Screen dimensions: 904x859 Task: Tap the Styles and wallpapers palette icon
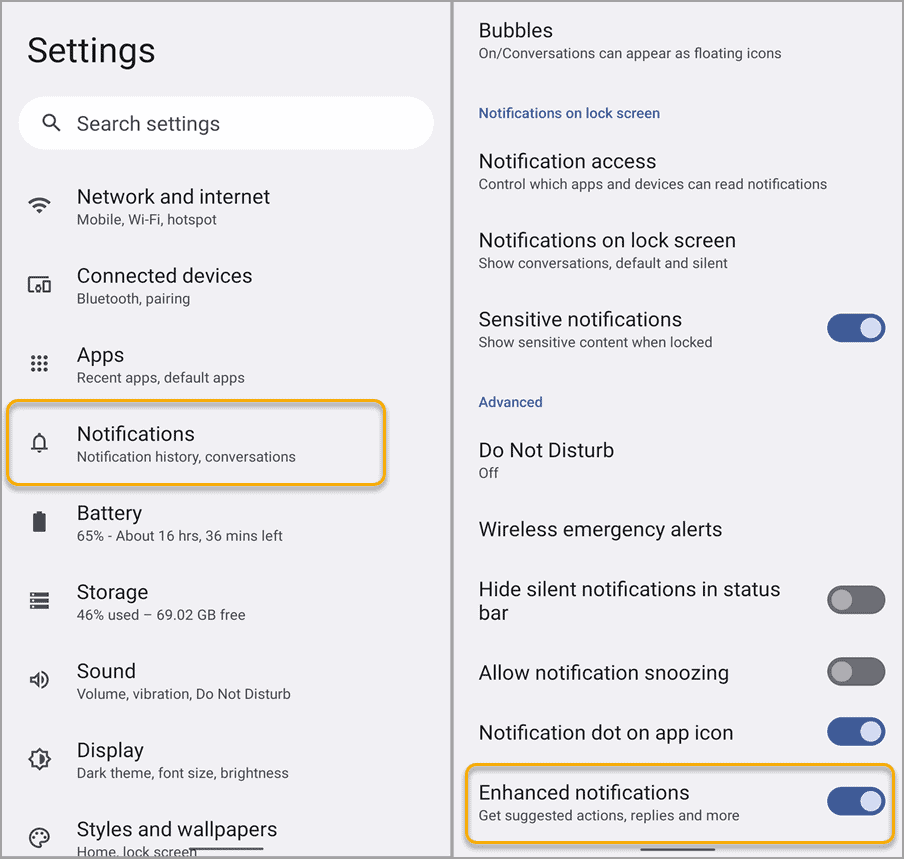pos(39,838)
